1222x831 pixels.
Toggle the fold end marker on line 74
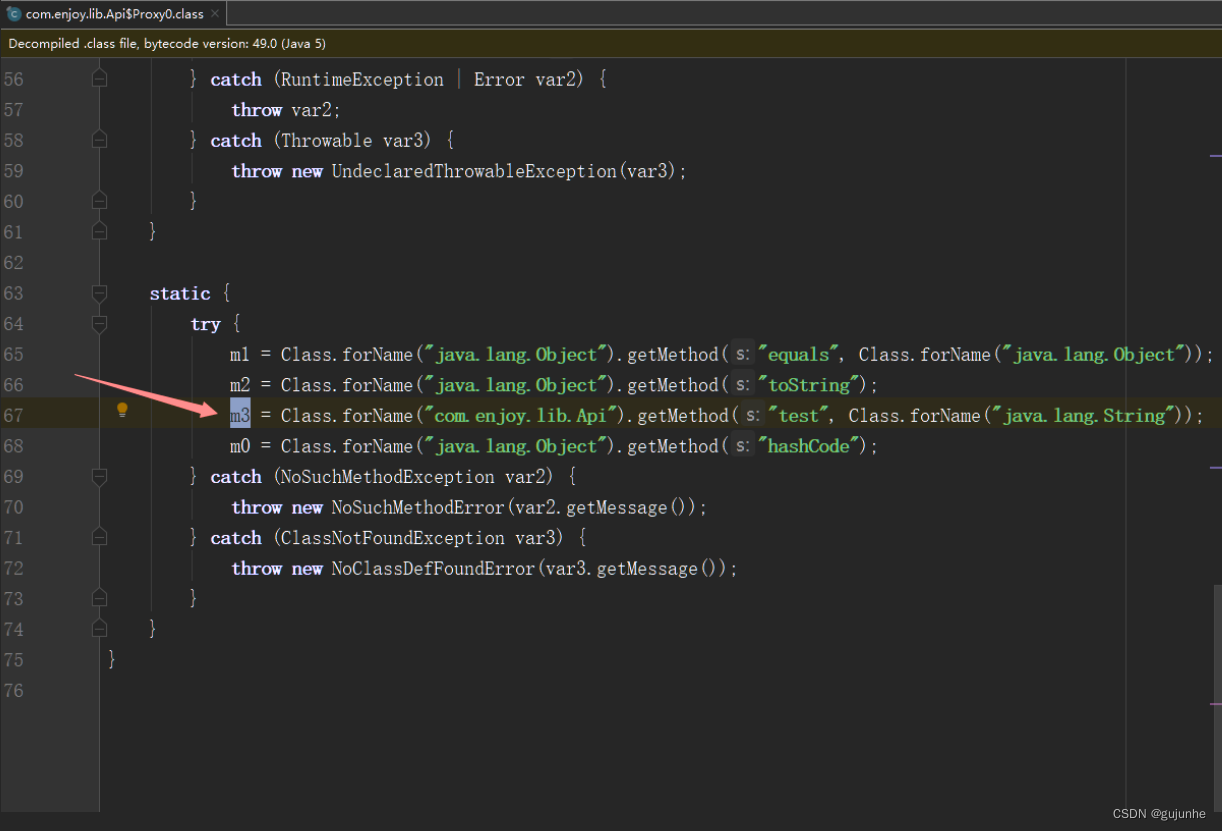[x=99, y=629]
